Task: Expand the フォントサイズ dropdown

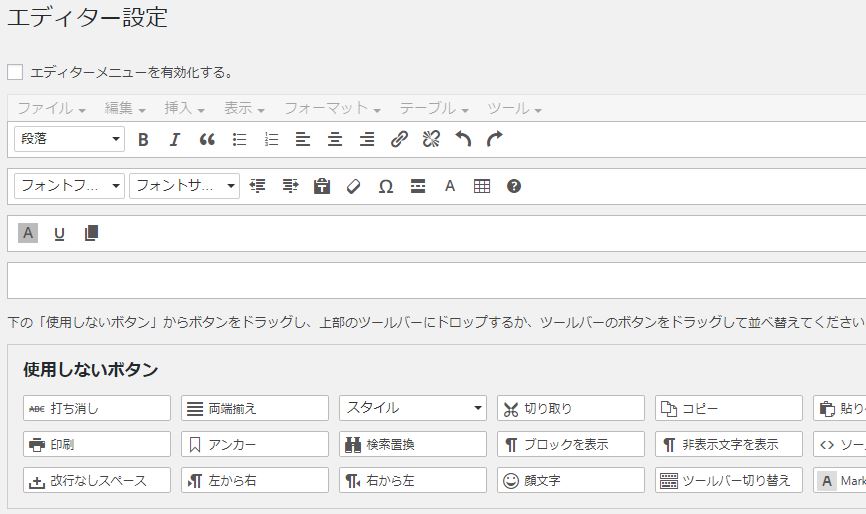Action: pyautogui.click(x=184, y=186)
